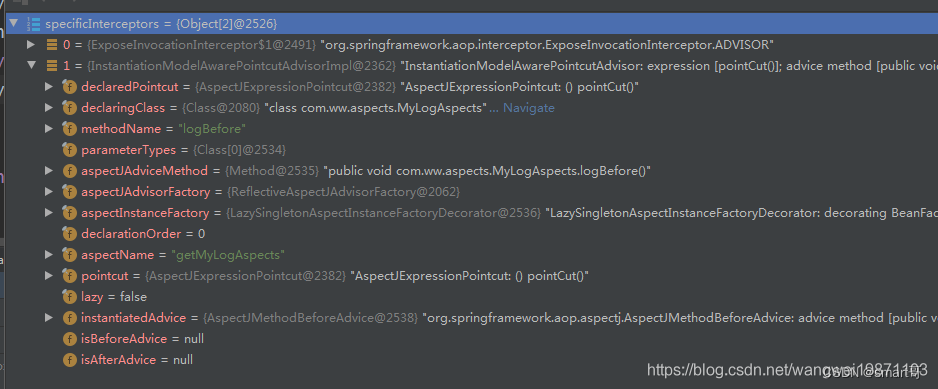Expand the aspectJAdvisorFactory field

point(49,192)
